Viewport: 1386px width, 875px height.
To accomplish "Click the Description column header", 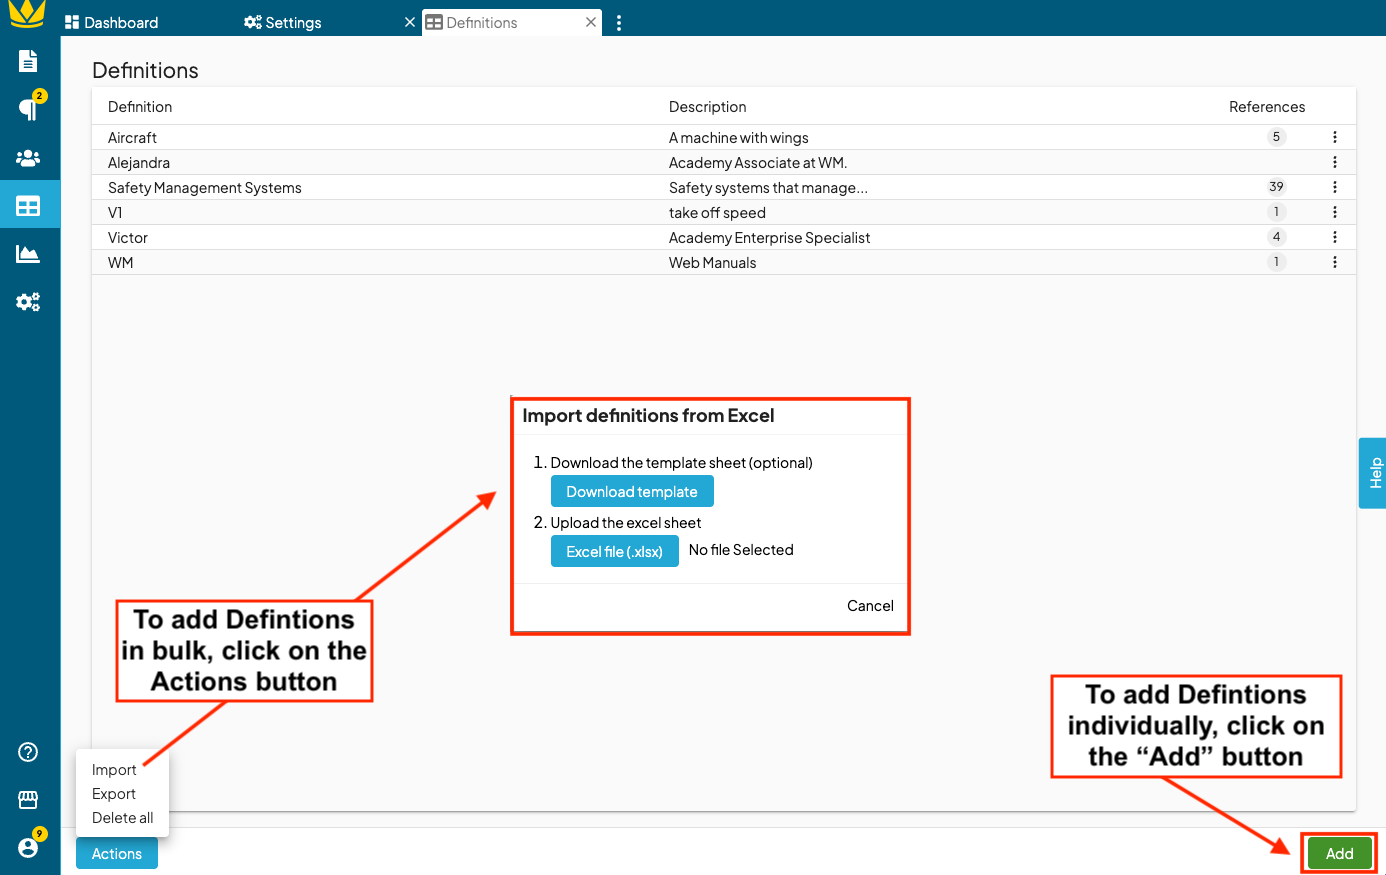I will click(708, 107).
